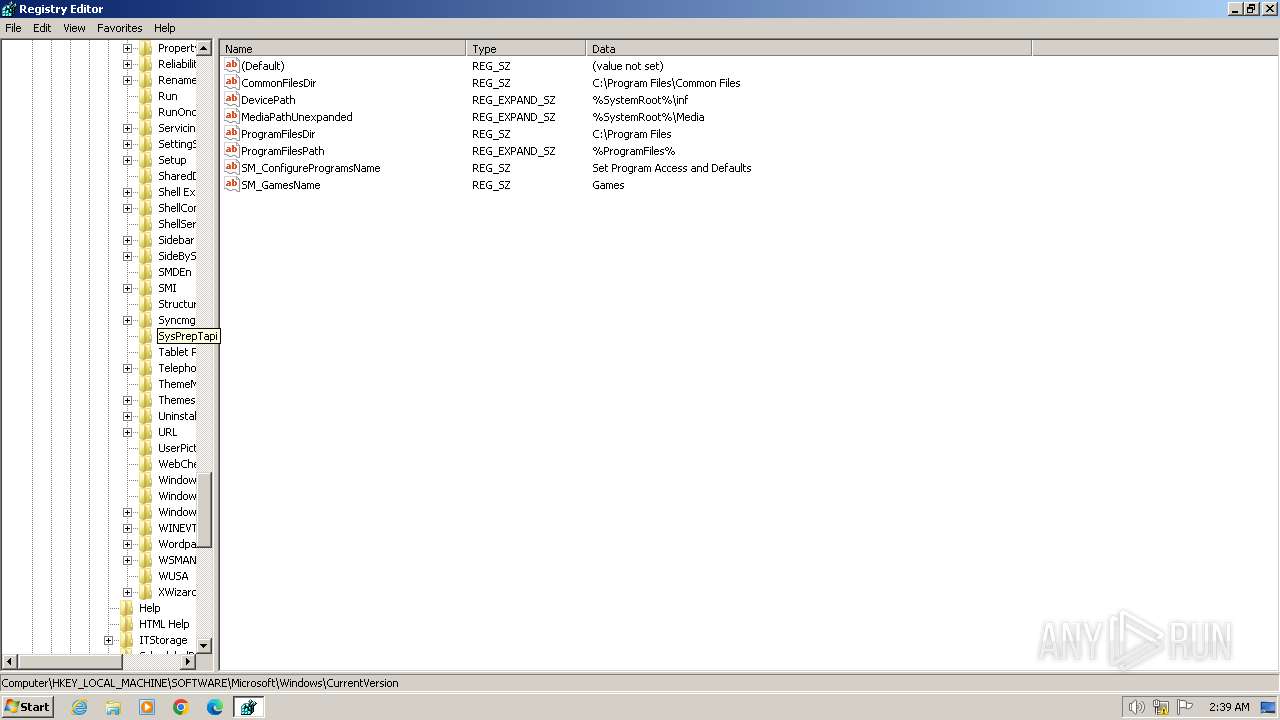Select the ProgramFilesDir value icon
This screenshot has height=720, width=1280.
pos(232,134)
